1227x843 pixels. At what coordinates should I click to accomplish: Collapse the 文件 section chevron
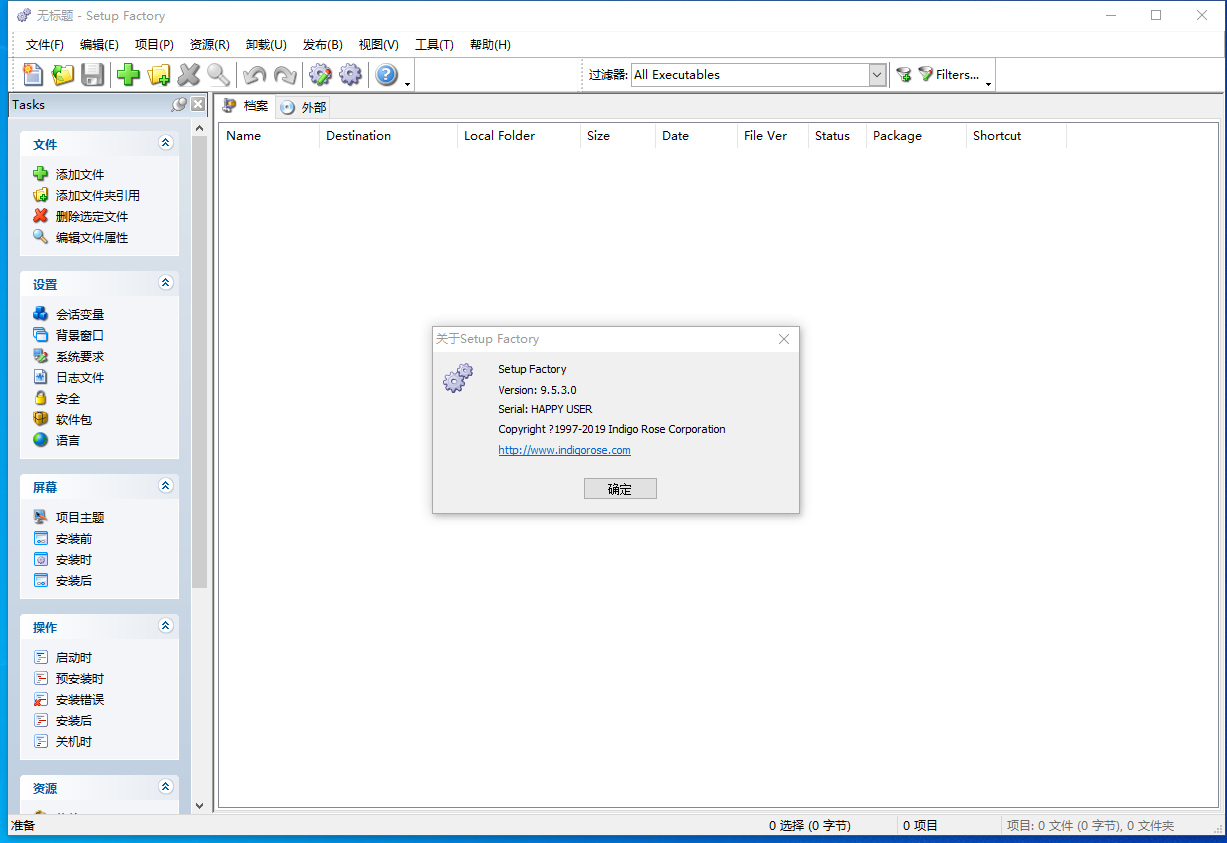pos(166,143)
